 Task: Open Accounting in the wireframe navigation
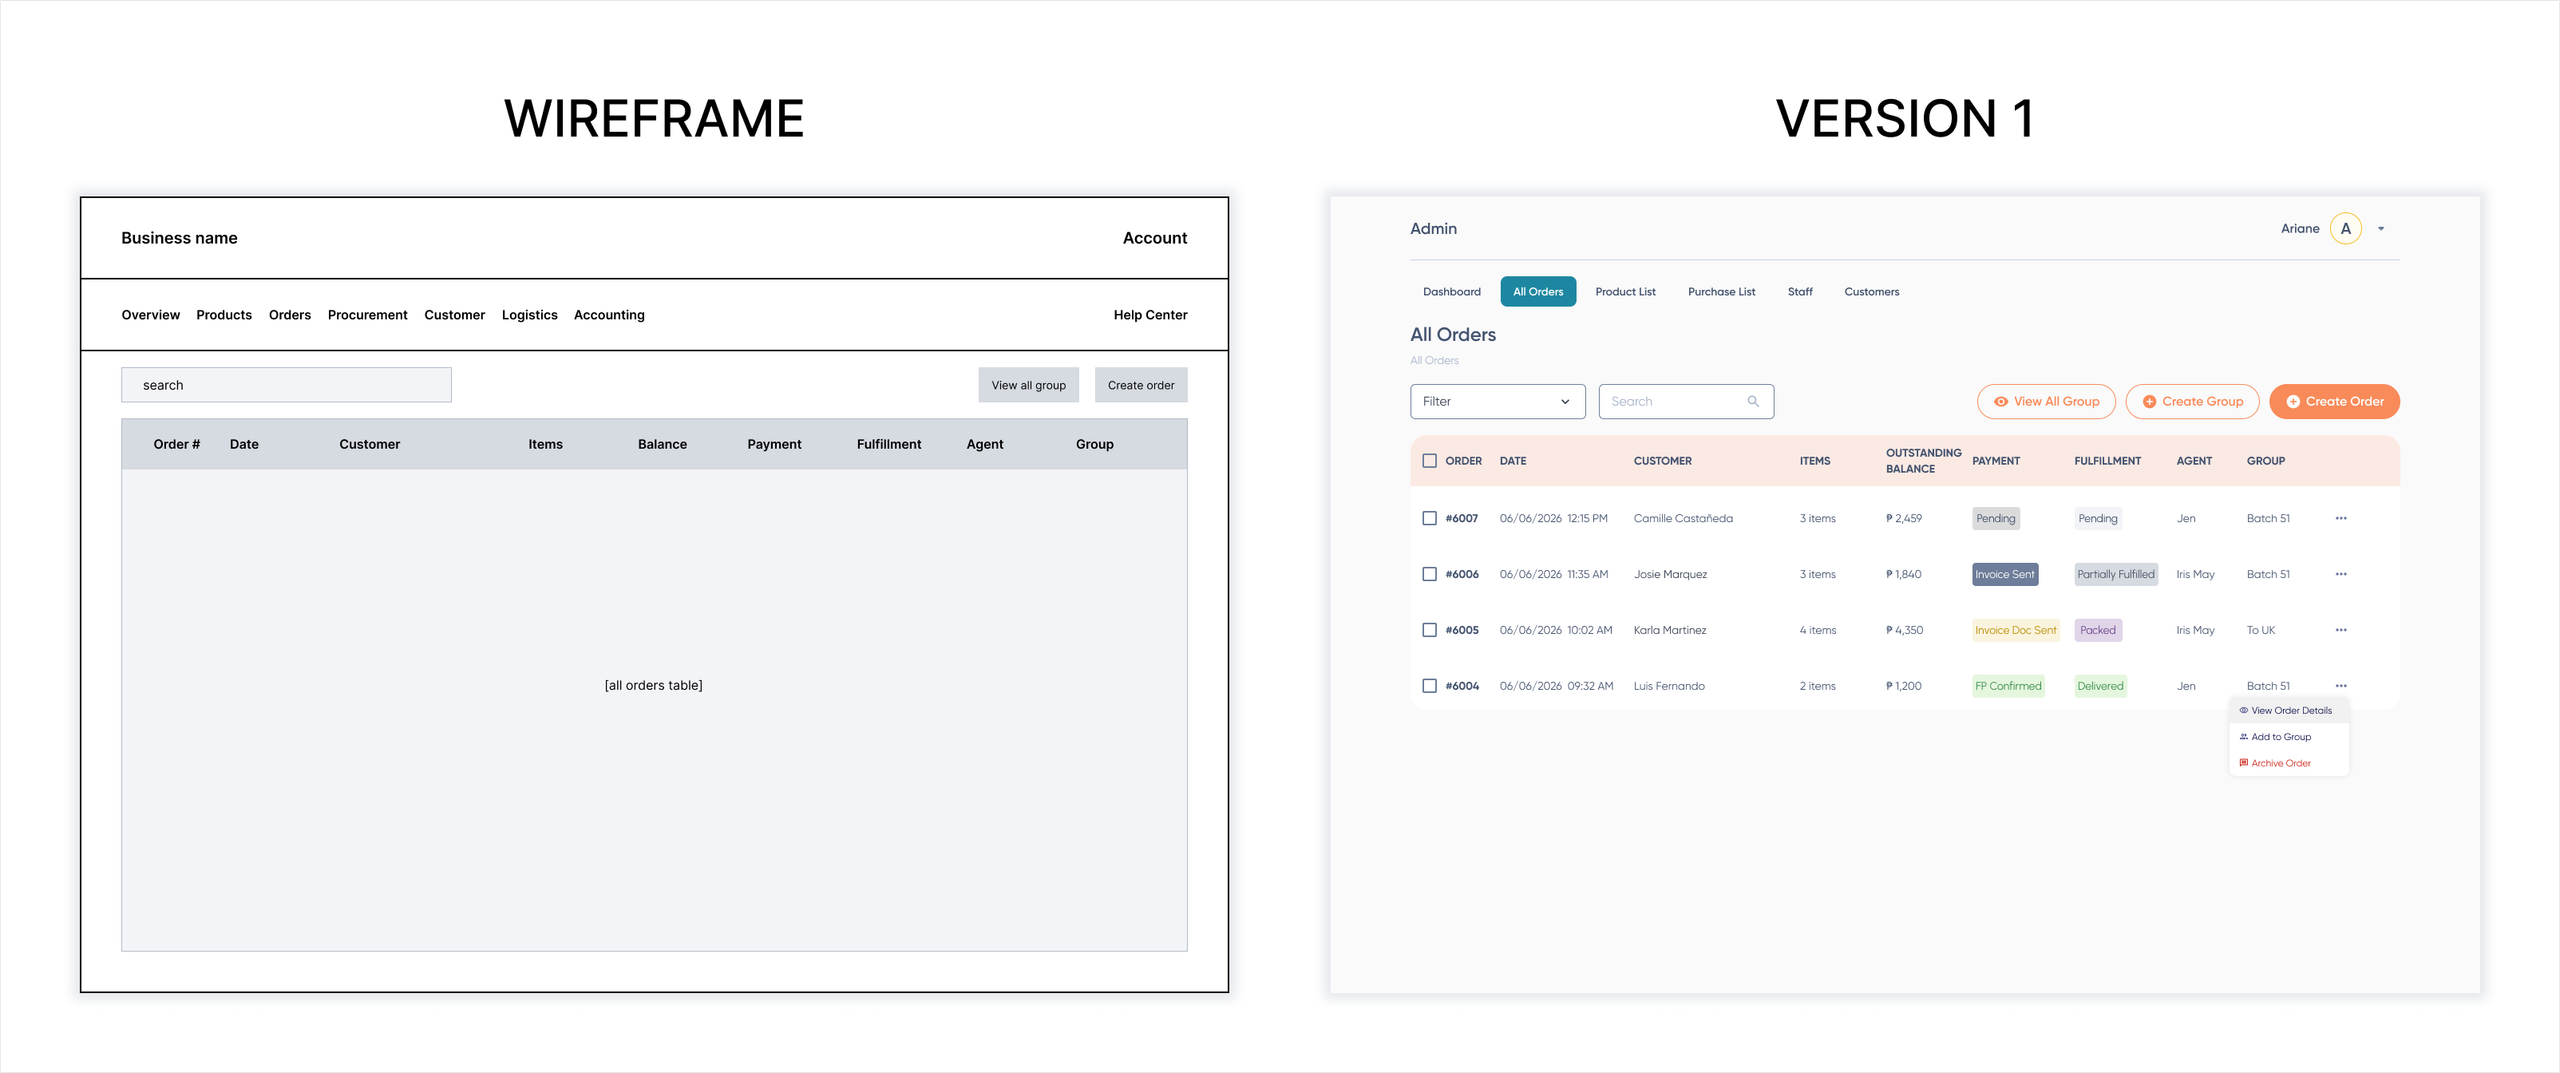[x=609, y=315]
